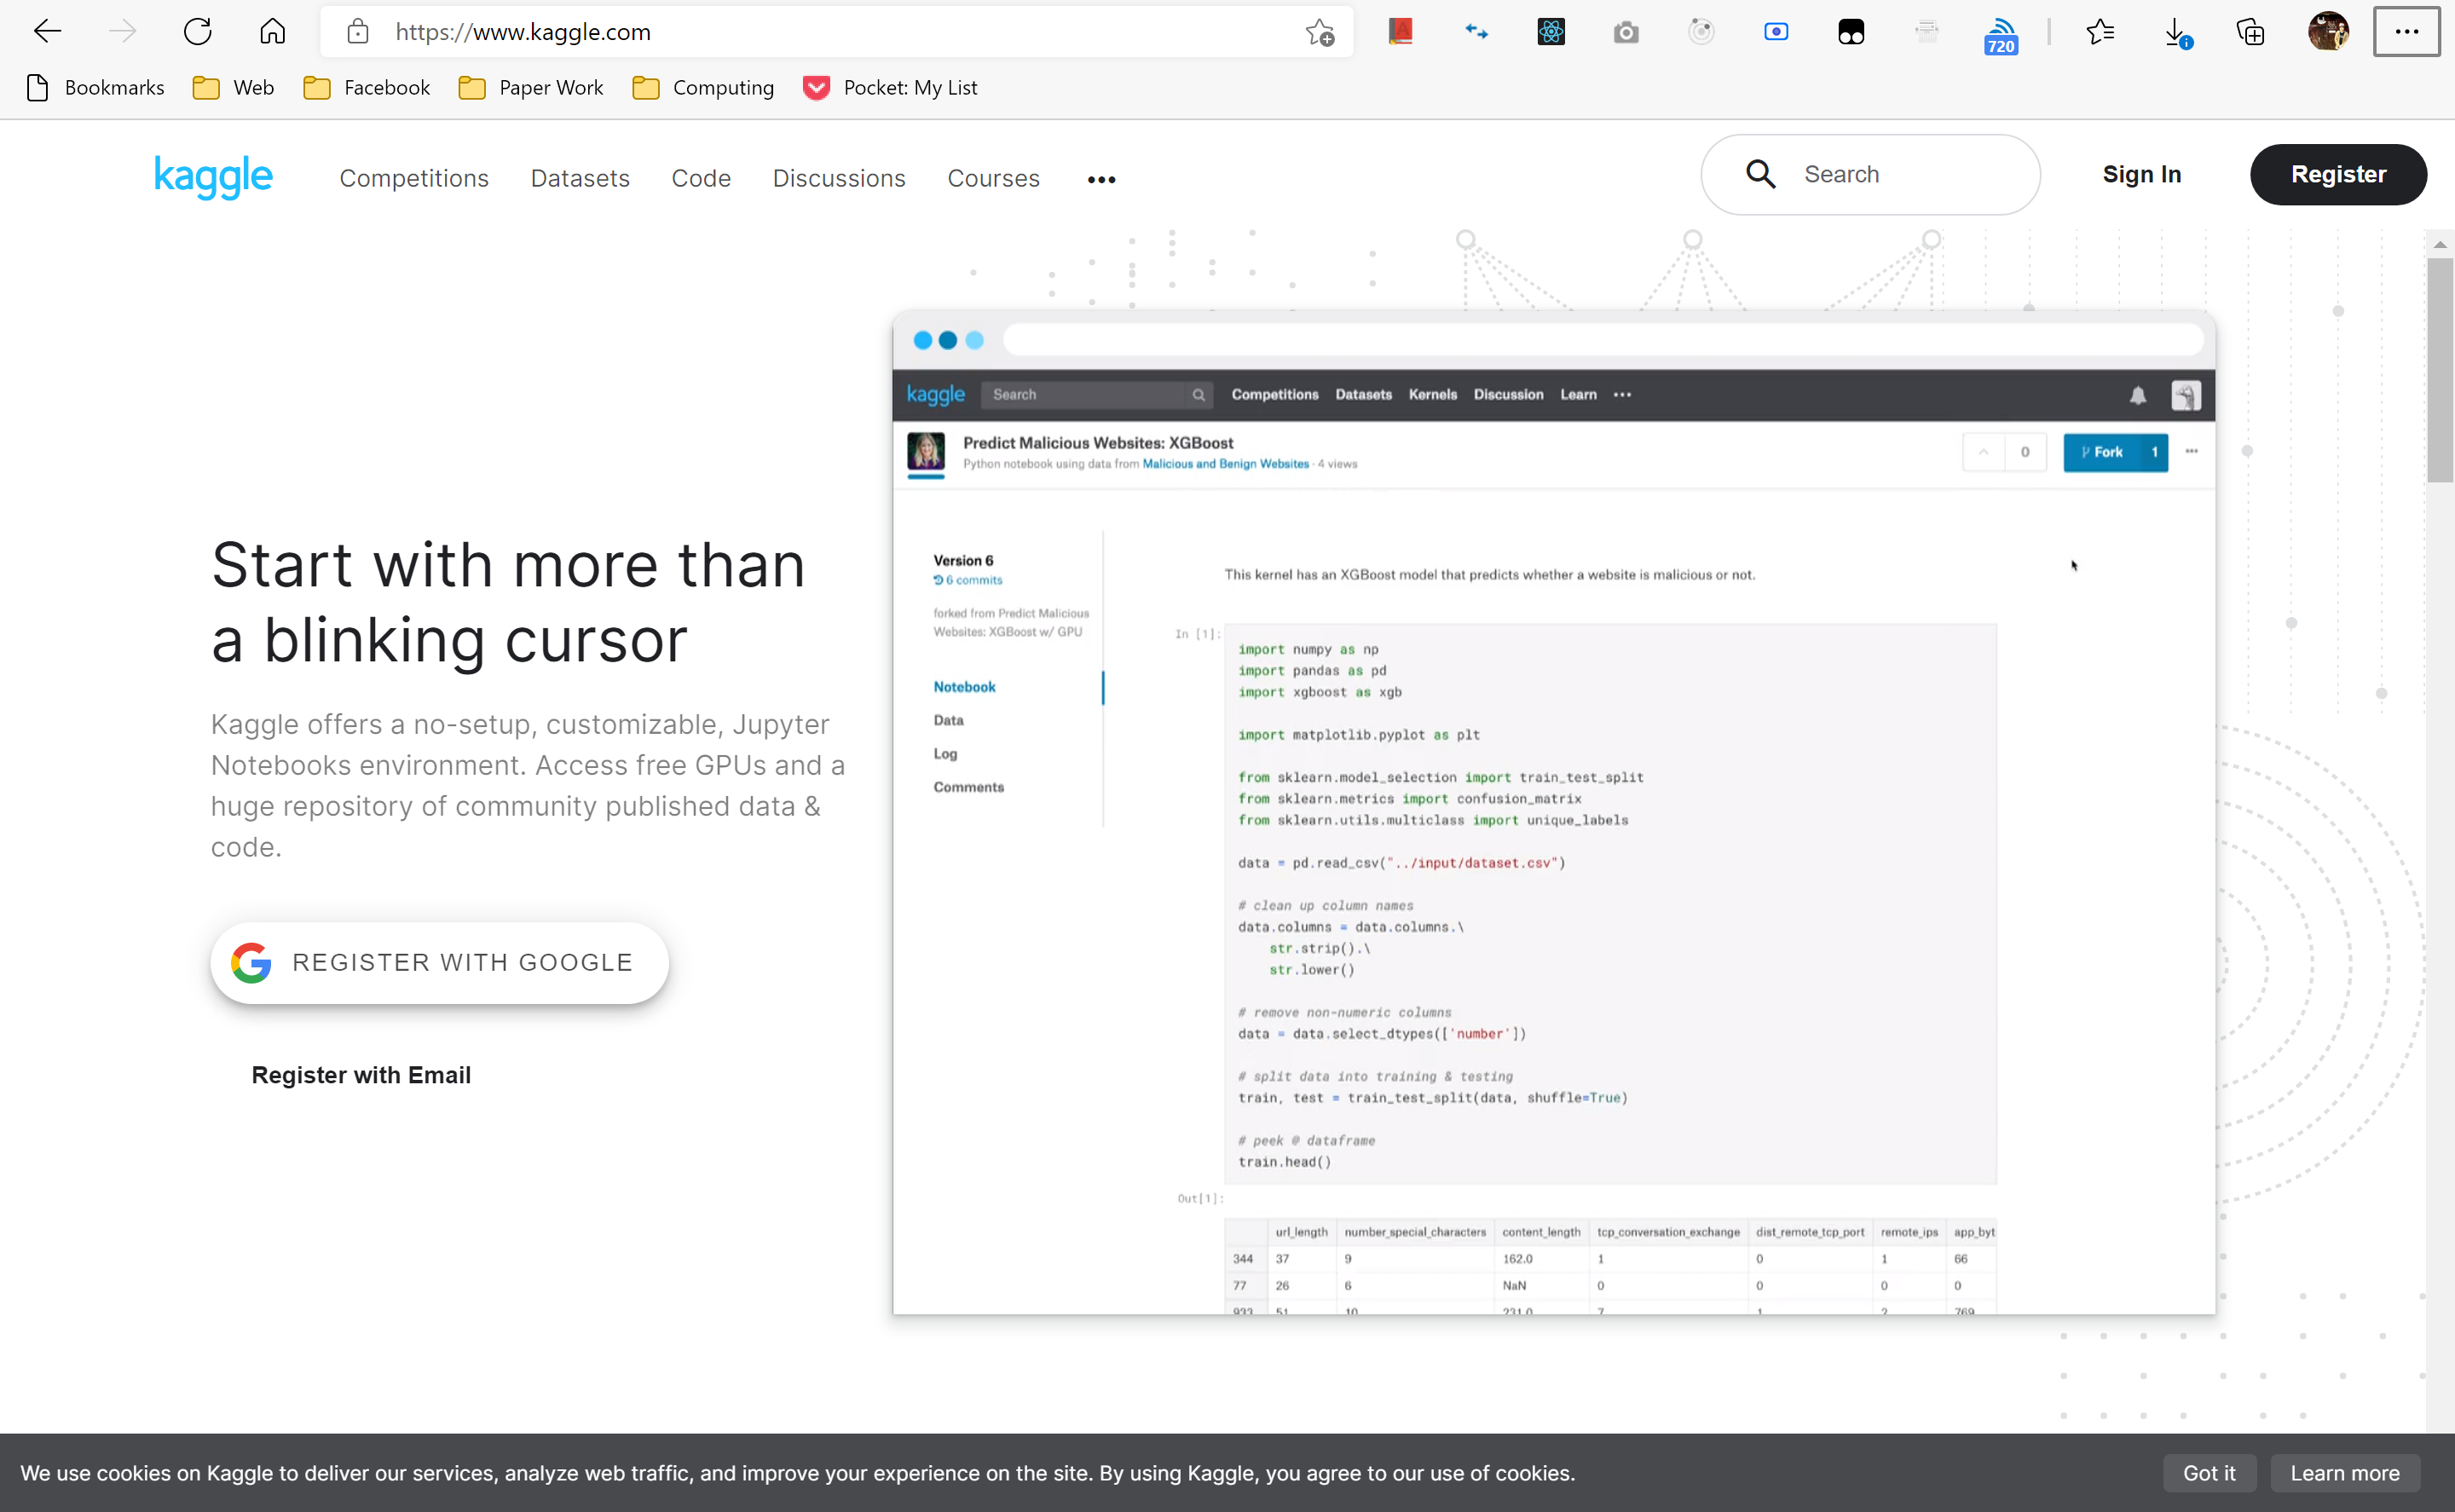The width and height of the screenshot is (2455, 1512).
Task: Open the browser Settings and more menu
Action: coord(2406,32)
